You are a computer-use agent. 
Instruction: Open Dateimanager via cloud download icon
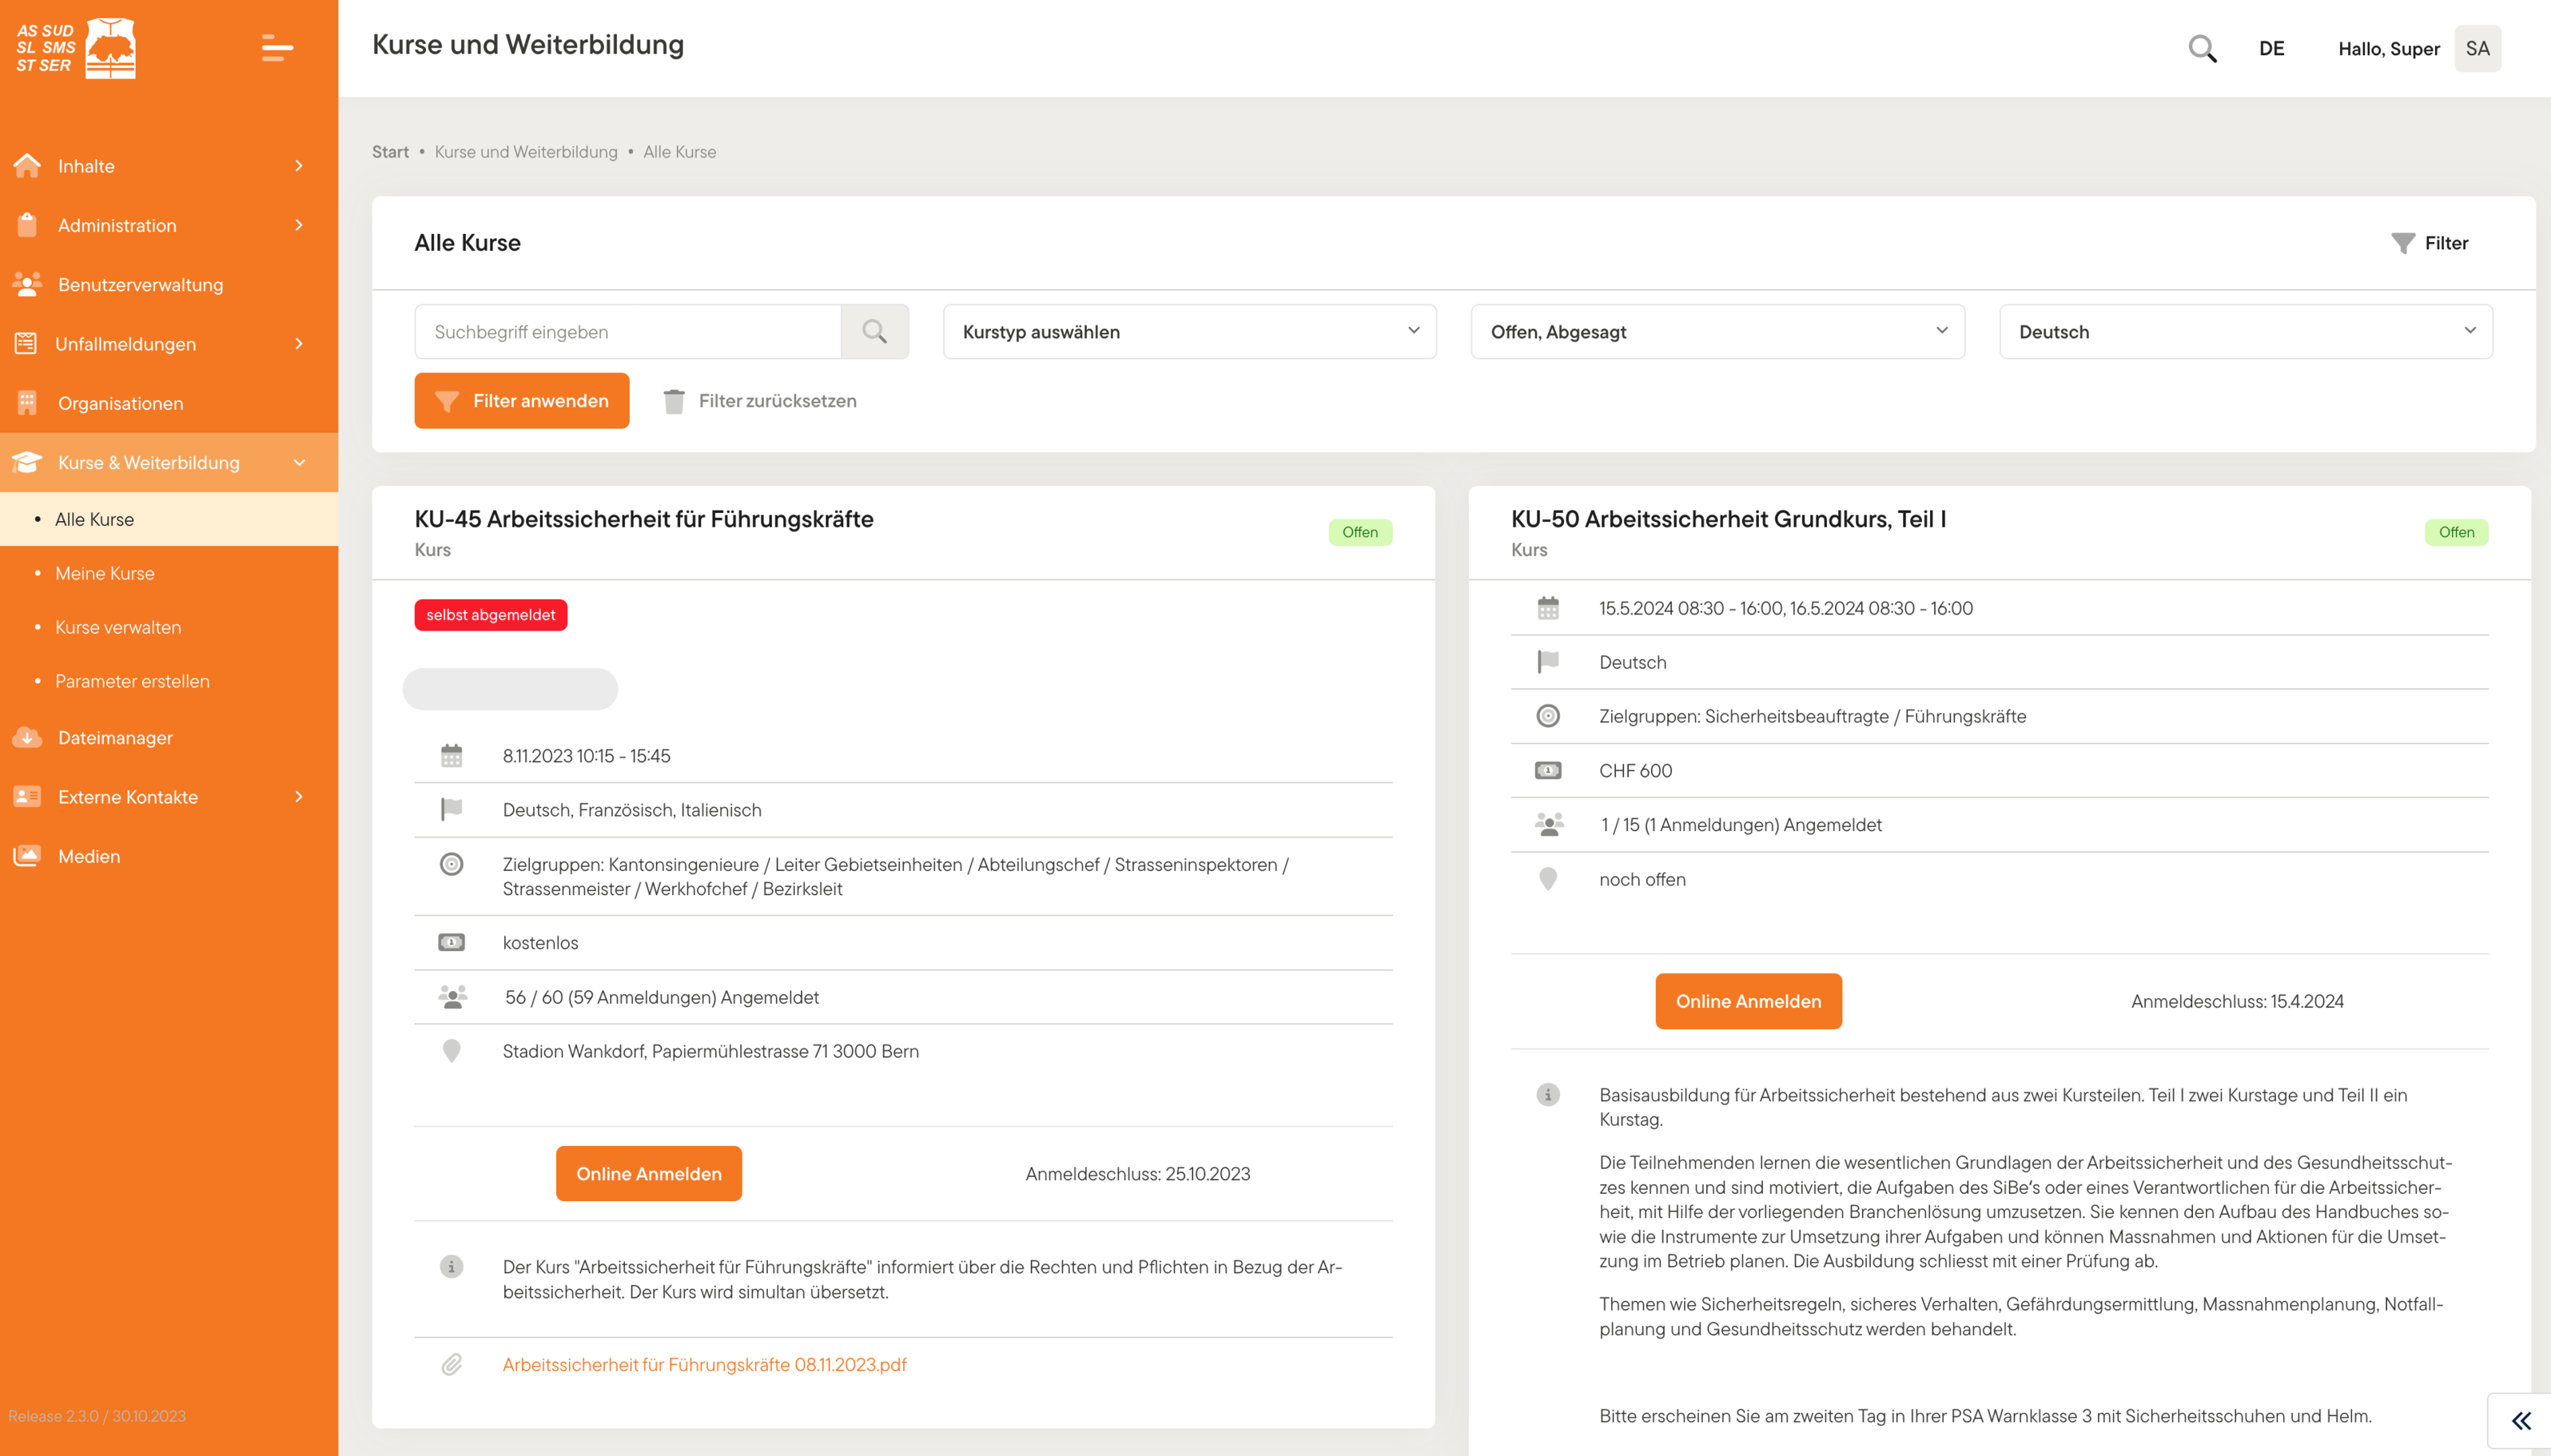(27, 737)
